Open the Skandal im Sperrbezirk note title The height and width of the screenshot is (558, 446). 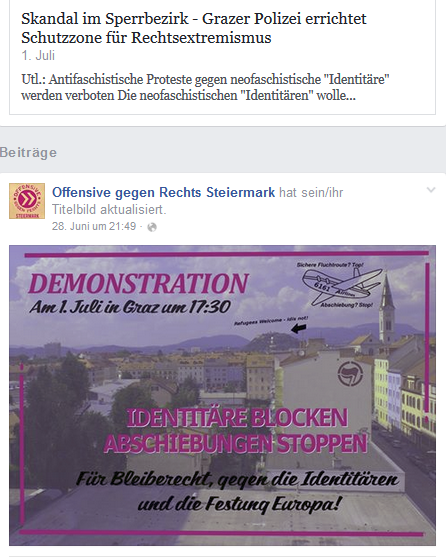pos(194,28)
